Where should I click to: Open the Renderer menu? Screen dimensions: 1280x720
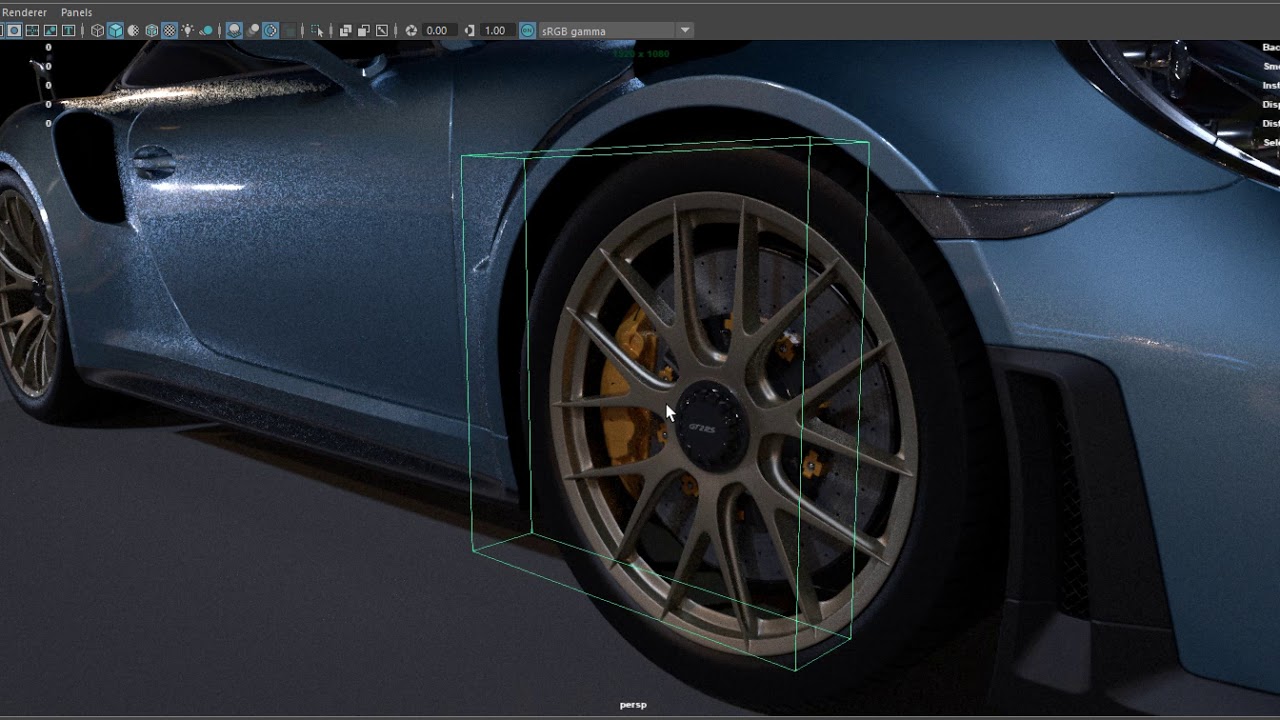tap(24, 12)
